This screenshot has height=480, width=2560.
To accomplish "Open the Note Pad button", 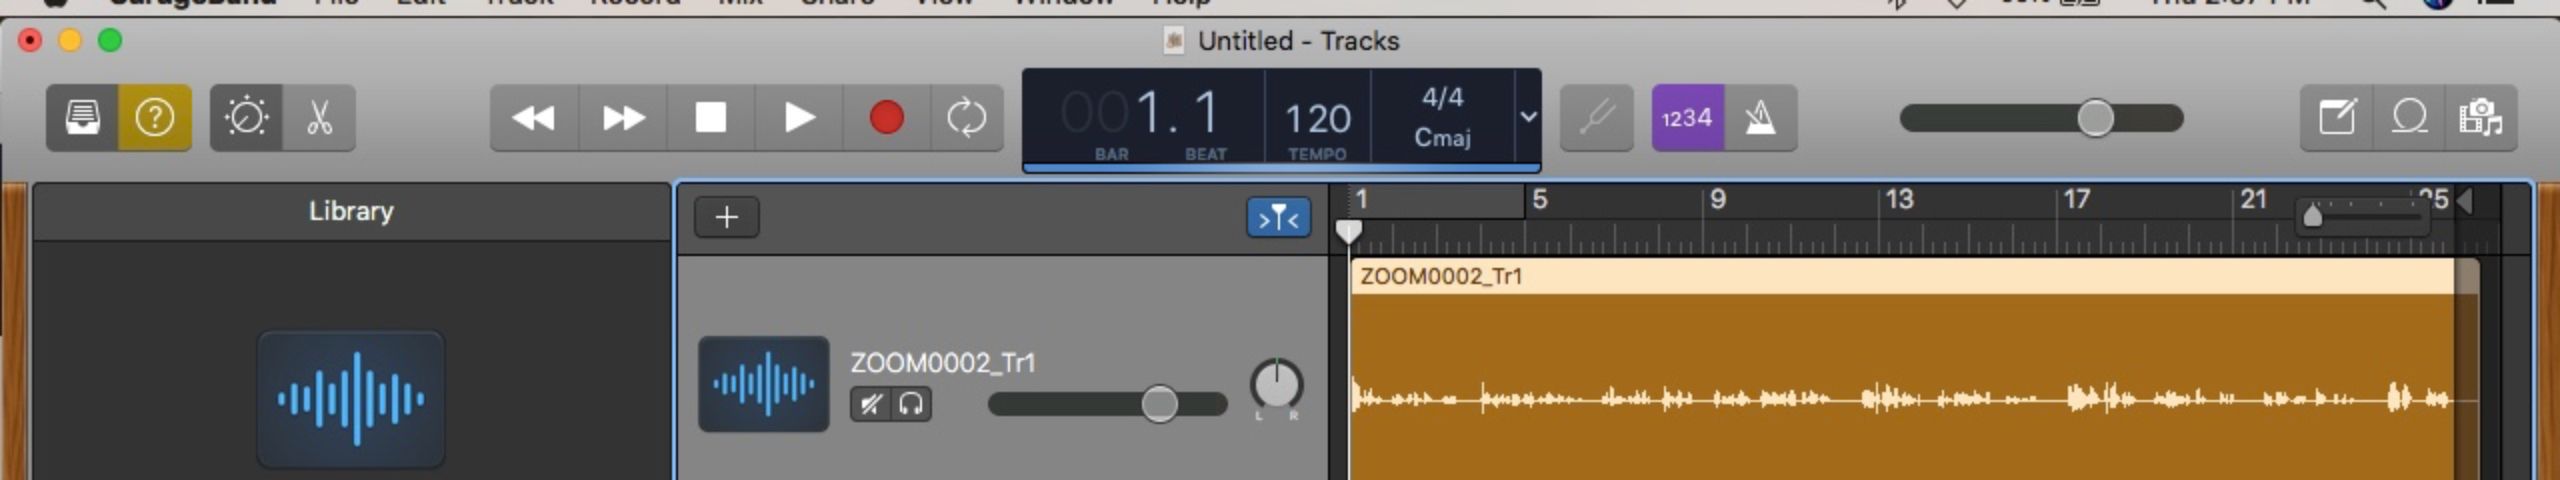I will 2337,118.
